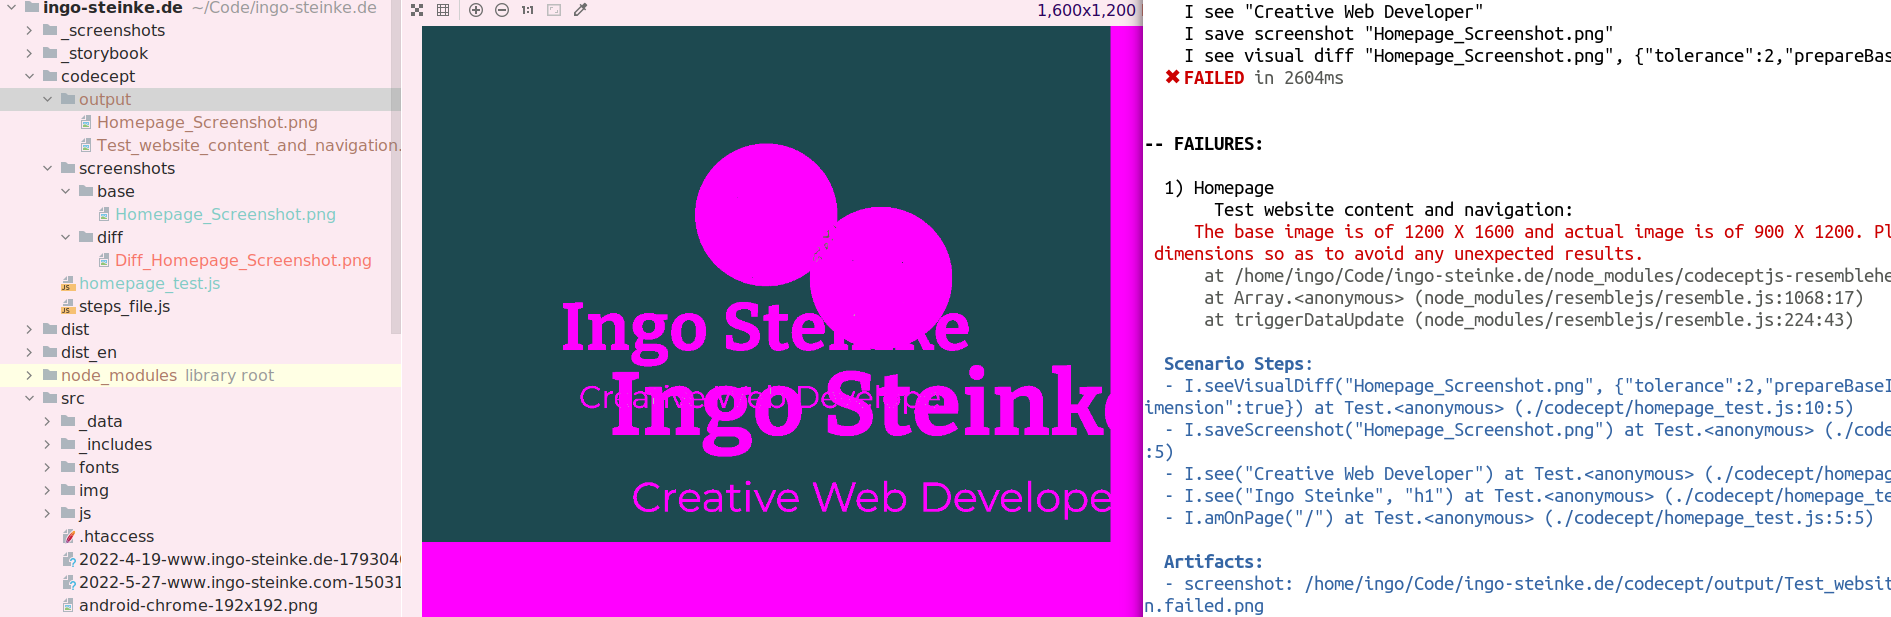This screenshot has height=617, width=1891.
Task: Expand the dist folder
Action: 29,329
